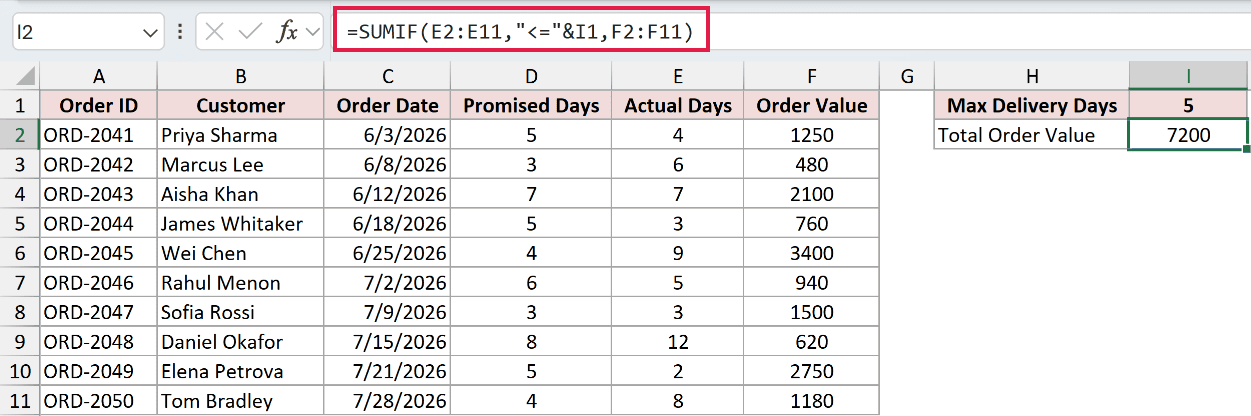Click the Total Order Value label cell
1251x416 pixels.
(x=1031, y=135)
